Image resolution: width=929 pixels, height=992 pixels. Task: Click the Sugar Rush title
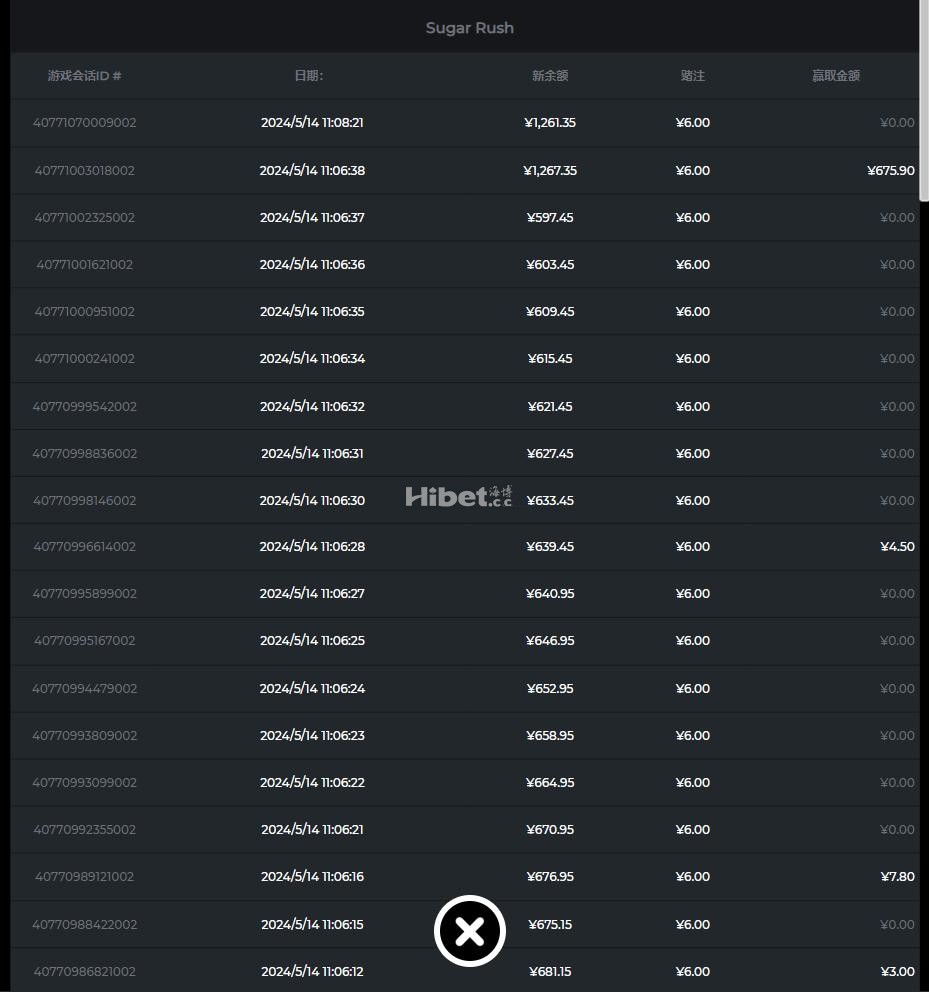pyautogui.click(x=470, y=28)
